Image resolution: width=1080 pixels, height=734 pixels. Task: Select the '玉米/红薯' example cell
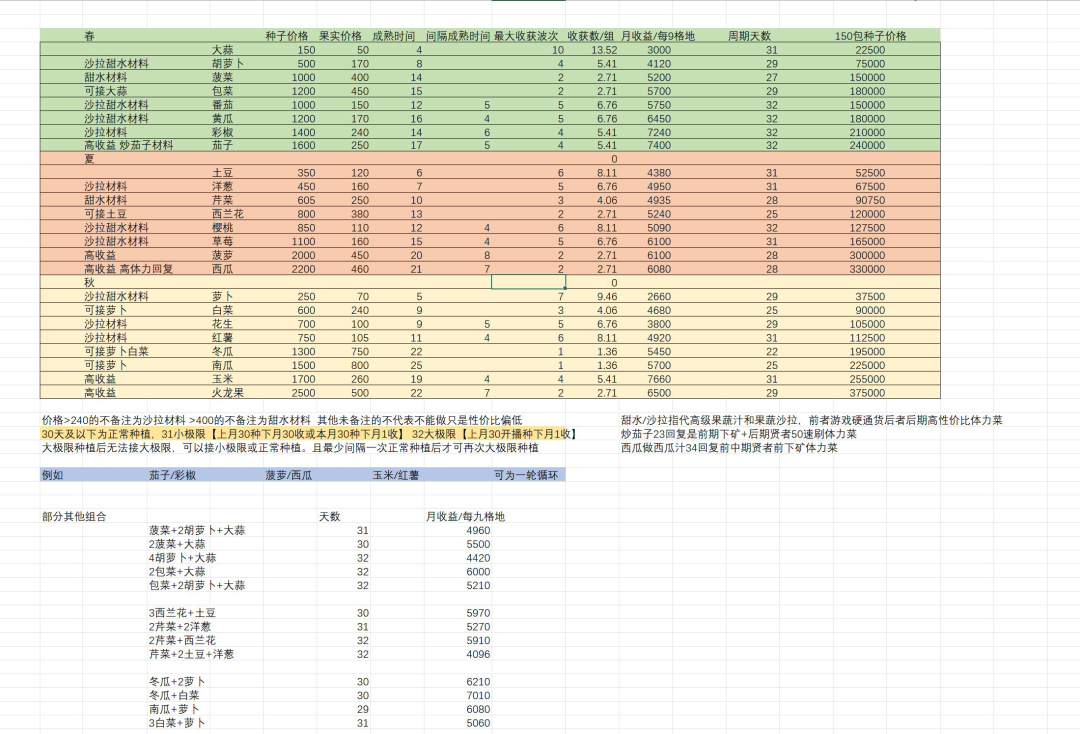pos(396,475)
